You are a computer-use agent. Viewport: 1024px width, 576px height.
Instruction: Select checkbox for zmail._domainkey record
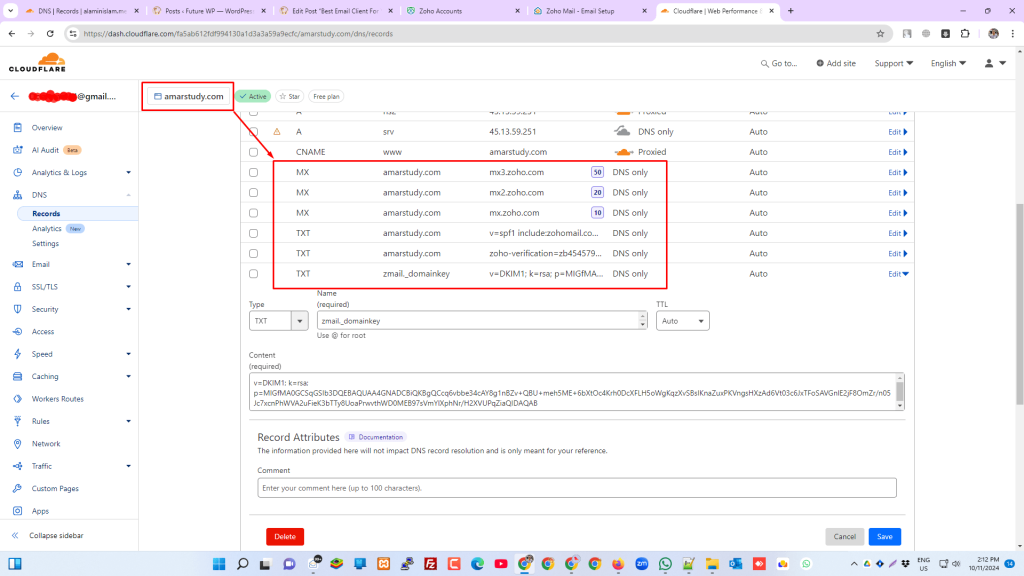point(253,274)
